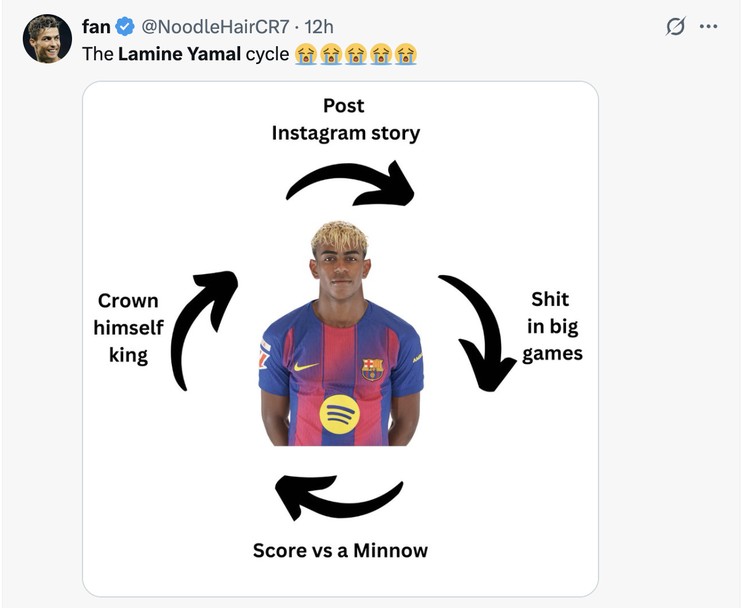Click the "Crown himself king" text
Screen dimensions: 750x608
(128, 328)
